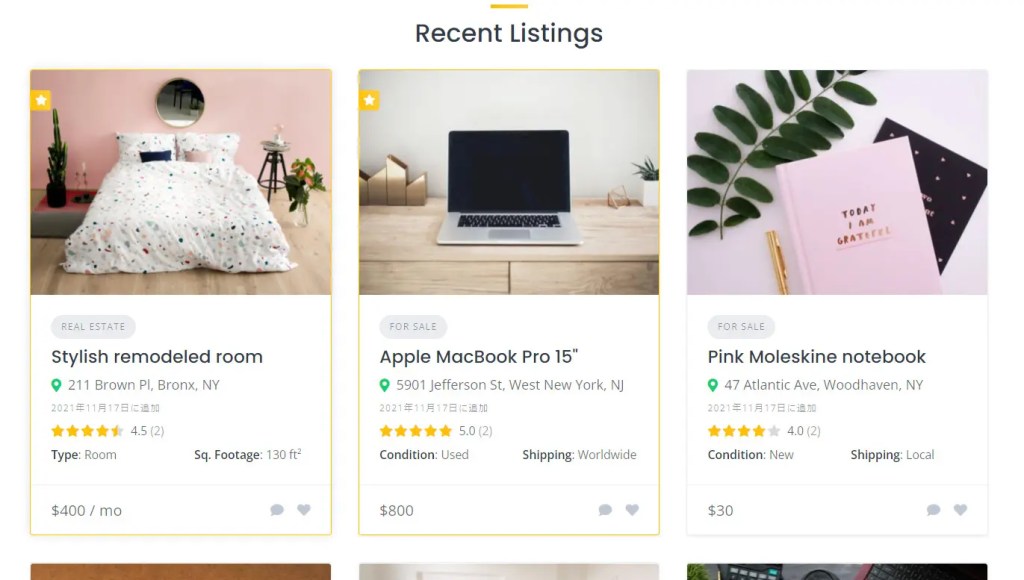Click the 4.5 star rating on room listing
The height and width of the screenshot is (580, 1024).
coord(108,430)
